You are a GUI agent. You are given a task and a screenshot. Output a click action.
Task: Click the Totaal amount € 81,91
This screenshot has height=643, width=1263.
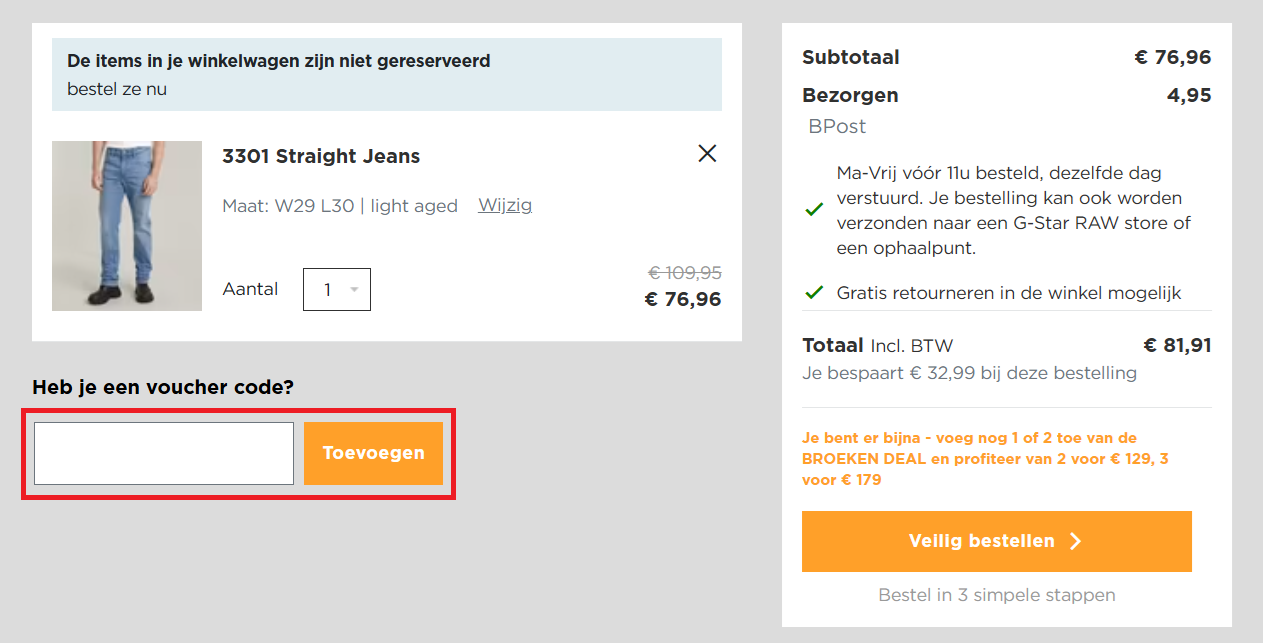[x=1177, y=346]
